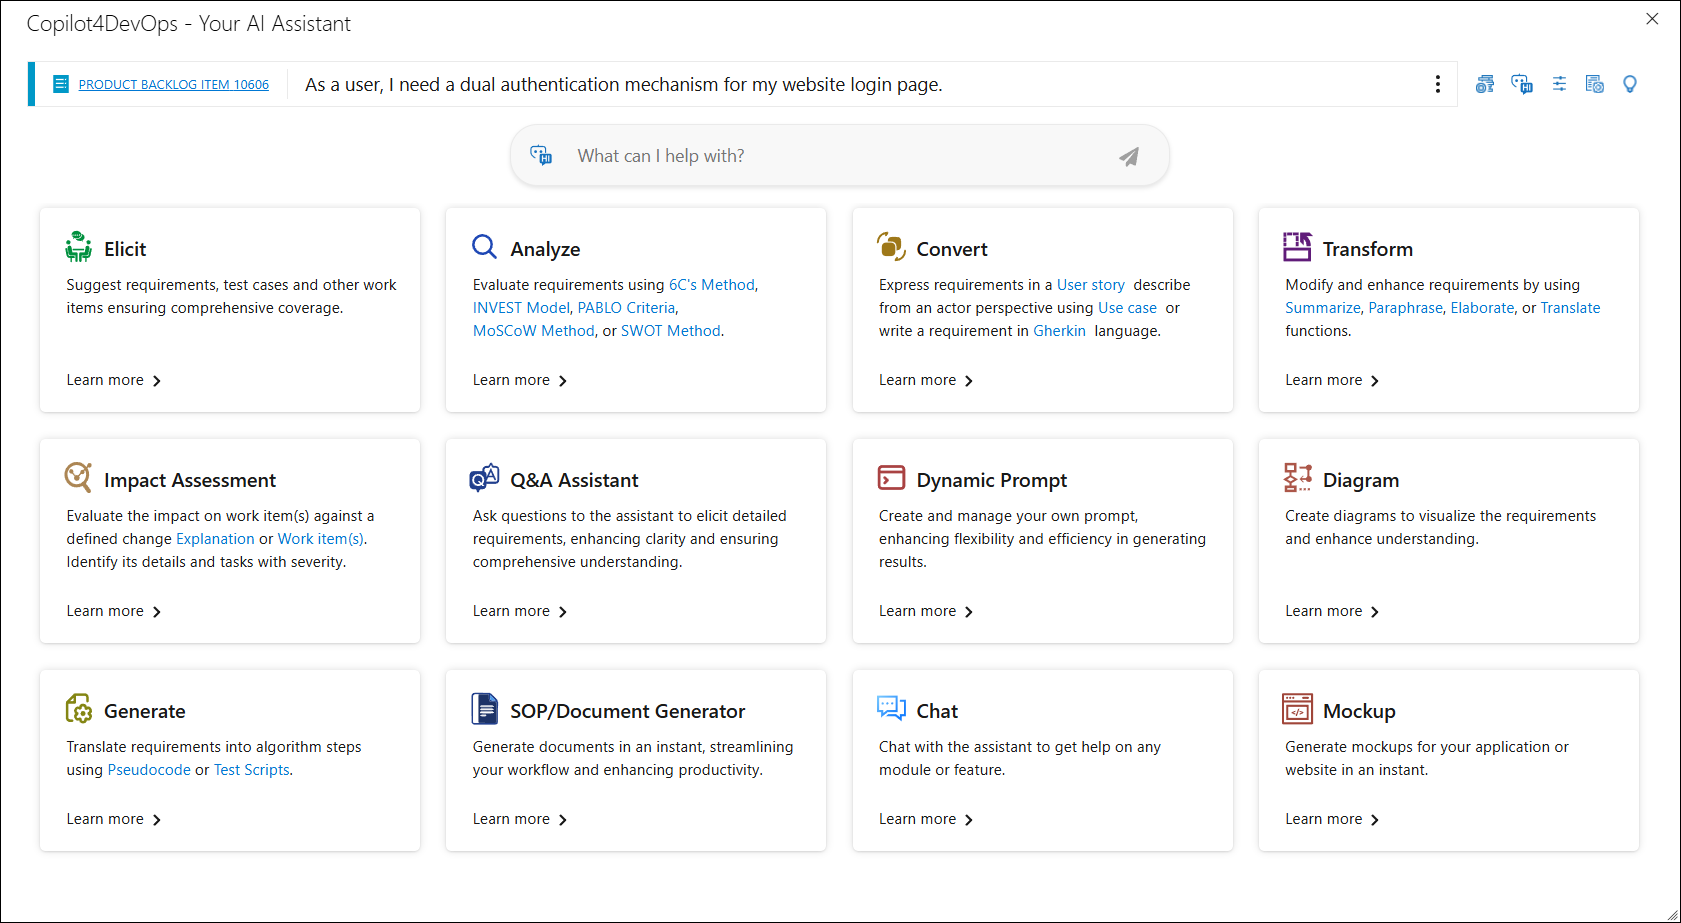1681x923 pixels.
Task: Click the dual authentication work item title
Action: point(624,85)
